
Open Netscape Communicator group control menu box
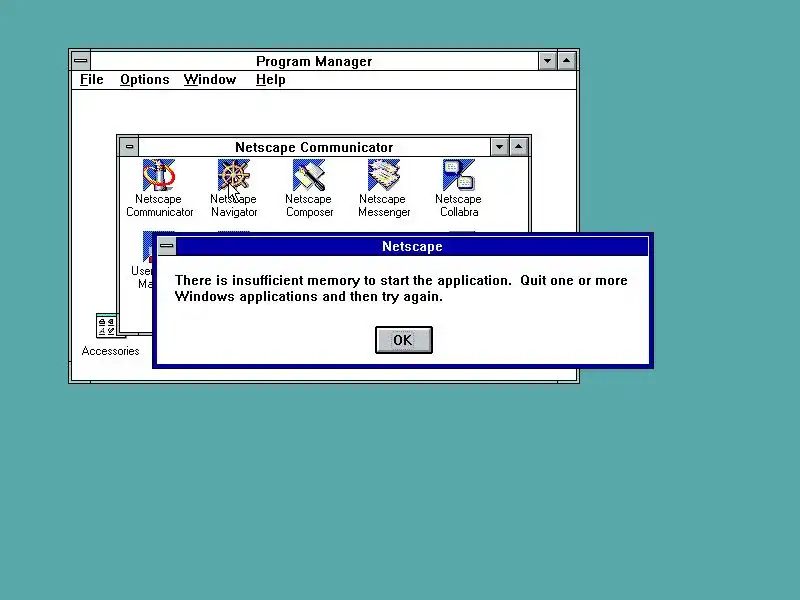tap(129, 147)
